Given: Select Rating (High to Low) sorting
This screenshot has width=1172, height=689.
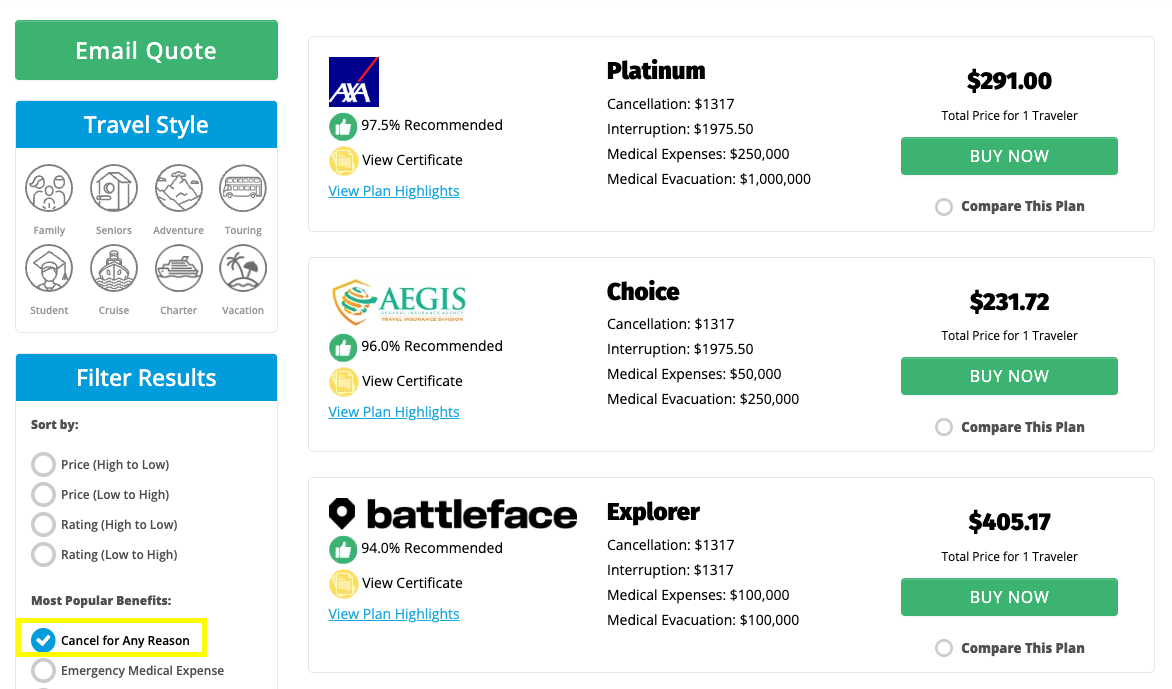Looking at the screenshot, I should pyautogui.click(x=43, y=525).
